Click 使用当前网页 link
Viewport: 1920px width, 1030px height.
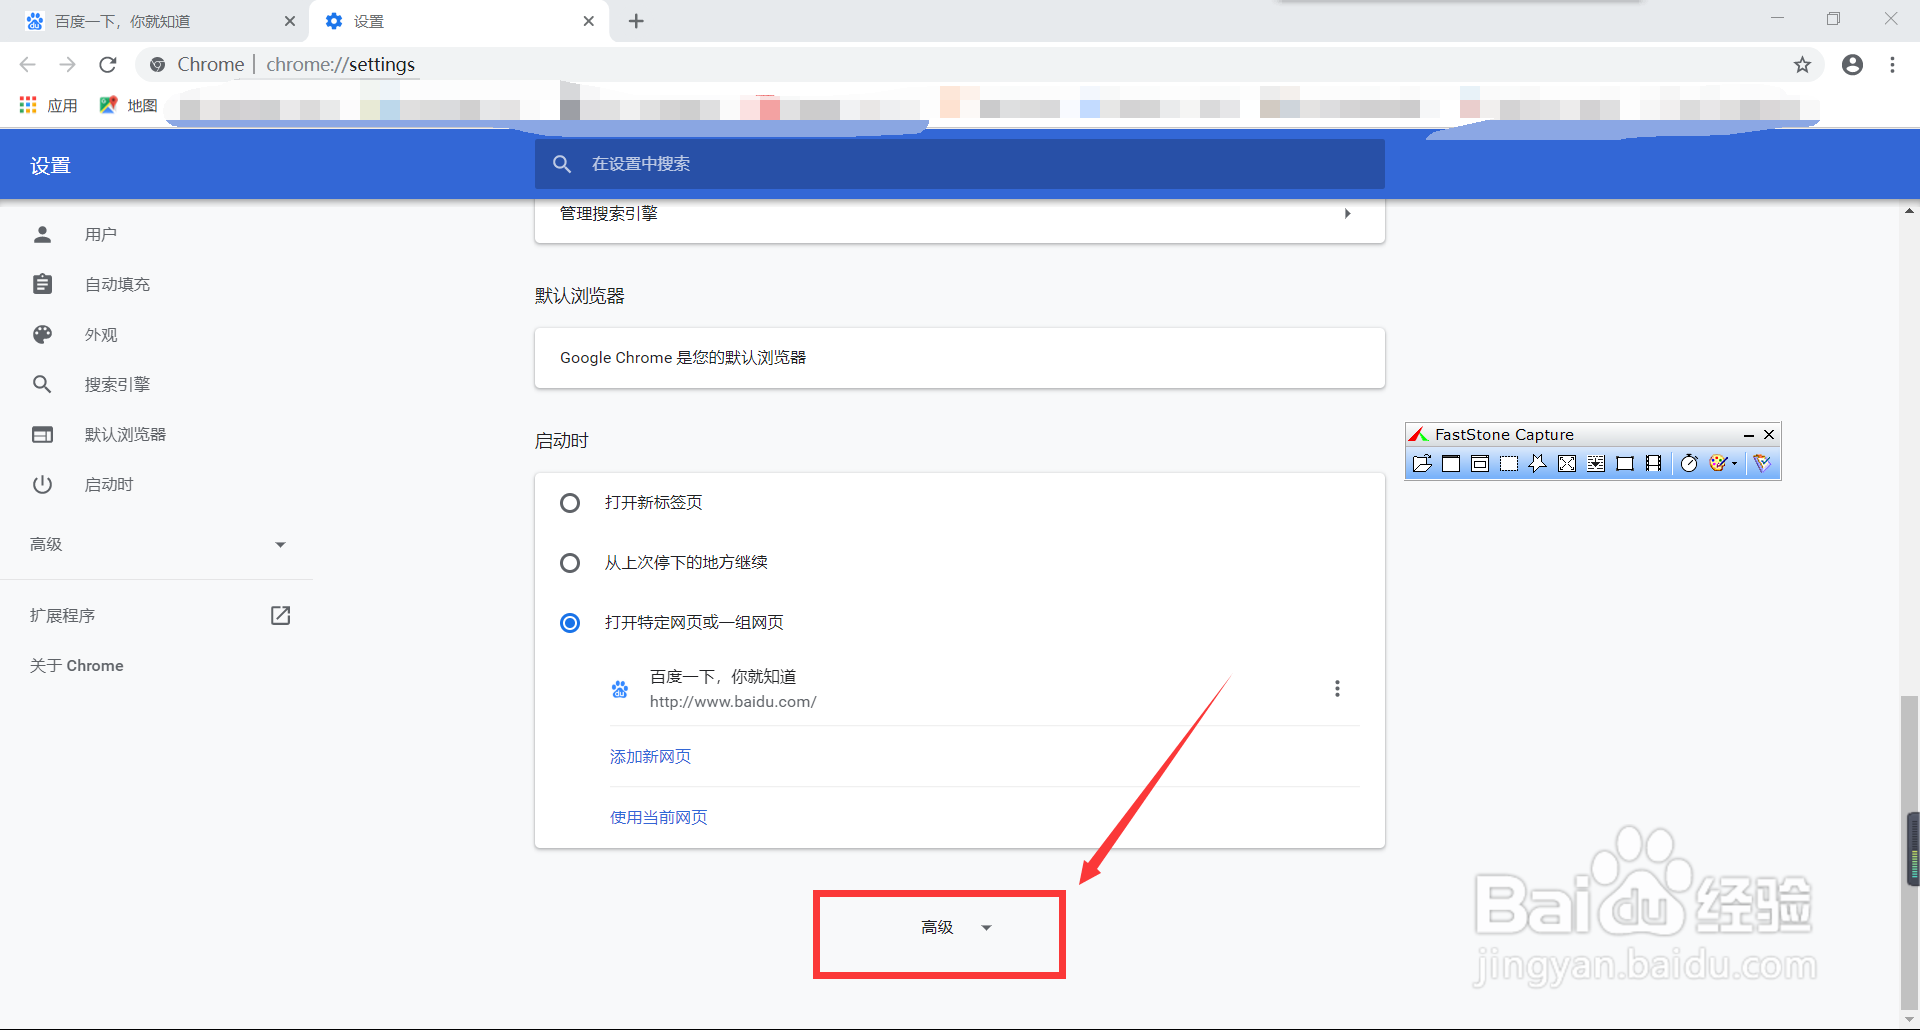tap(659, 818)
